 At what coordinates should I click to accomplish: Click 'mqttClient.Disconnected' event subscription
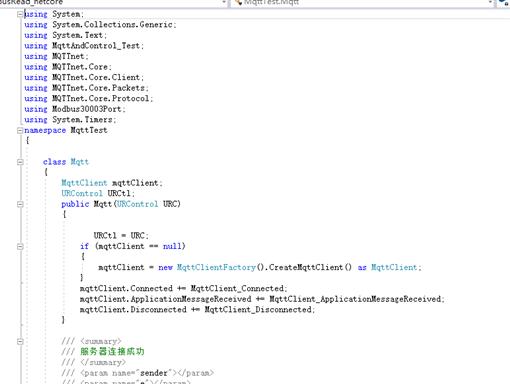(x=133, y=310)
